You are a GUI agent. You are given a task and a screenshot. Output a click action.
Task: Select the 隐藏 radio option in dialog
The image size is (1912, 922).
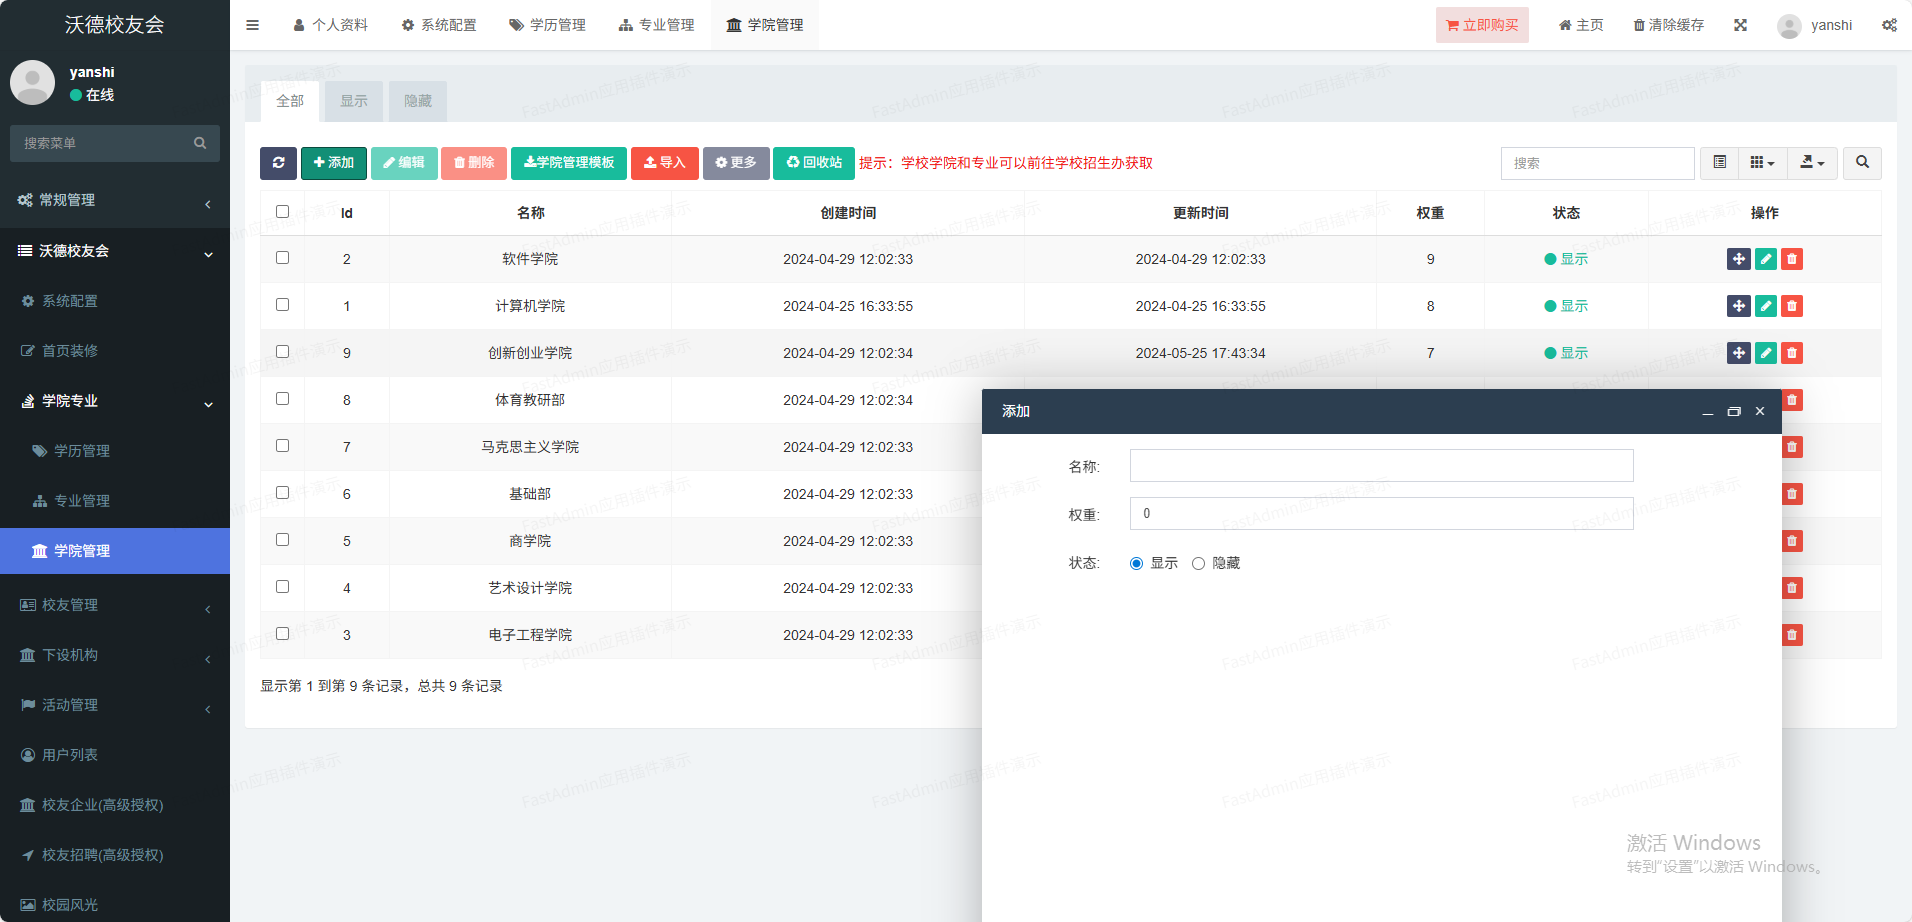[1198, 564]
